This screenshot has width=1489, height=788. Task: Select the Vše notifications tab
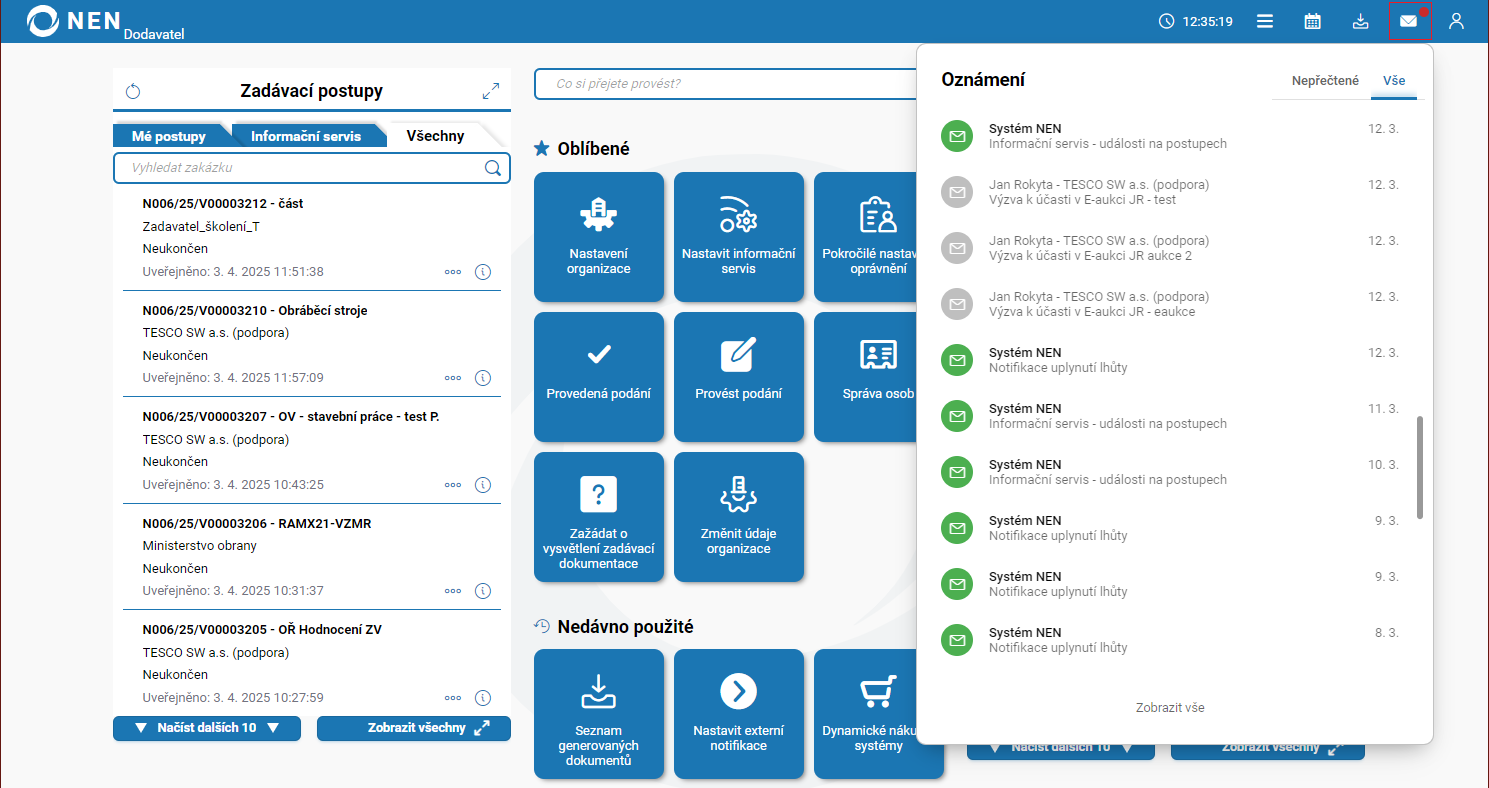click(x=1394, y=81)
